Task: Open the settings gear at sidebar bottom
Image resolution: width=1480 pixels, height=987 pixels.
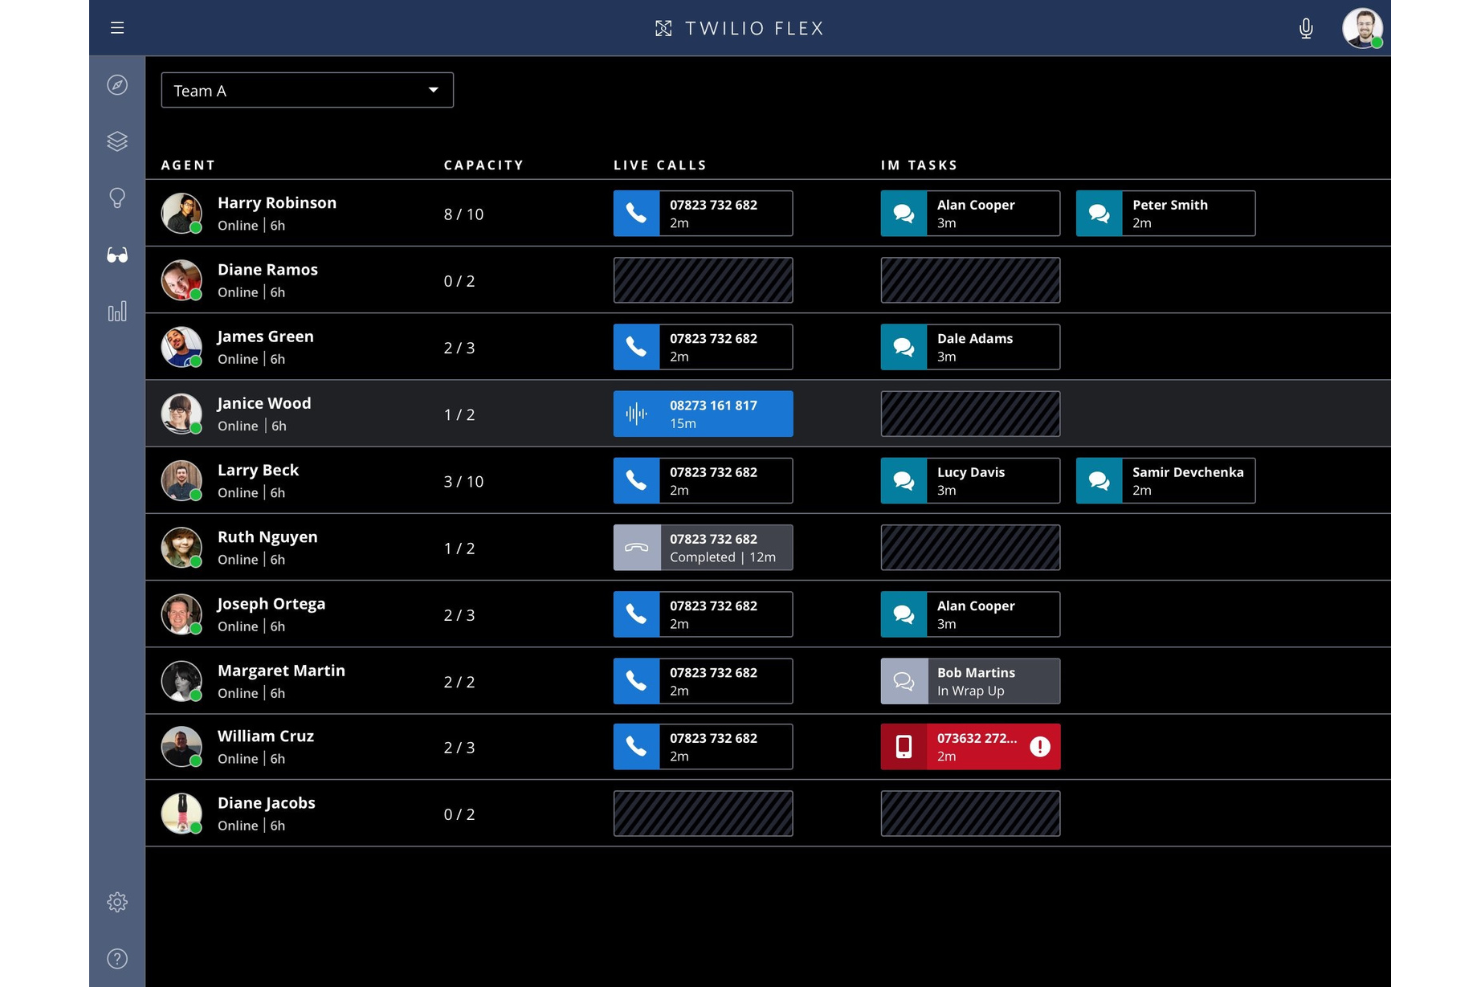Action: pyautogui.click(x=117, y=901)
